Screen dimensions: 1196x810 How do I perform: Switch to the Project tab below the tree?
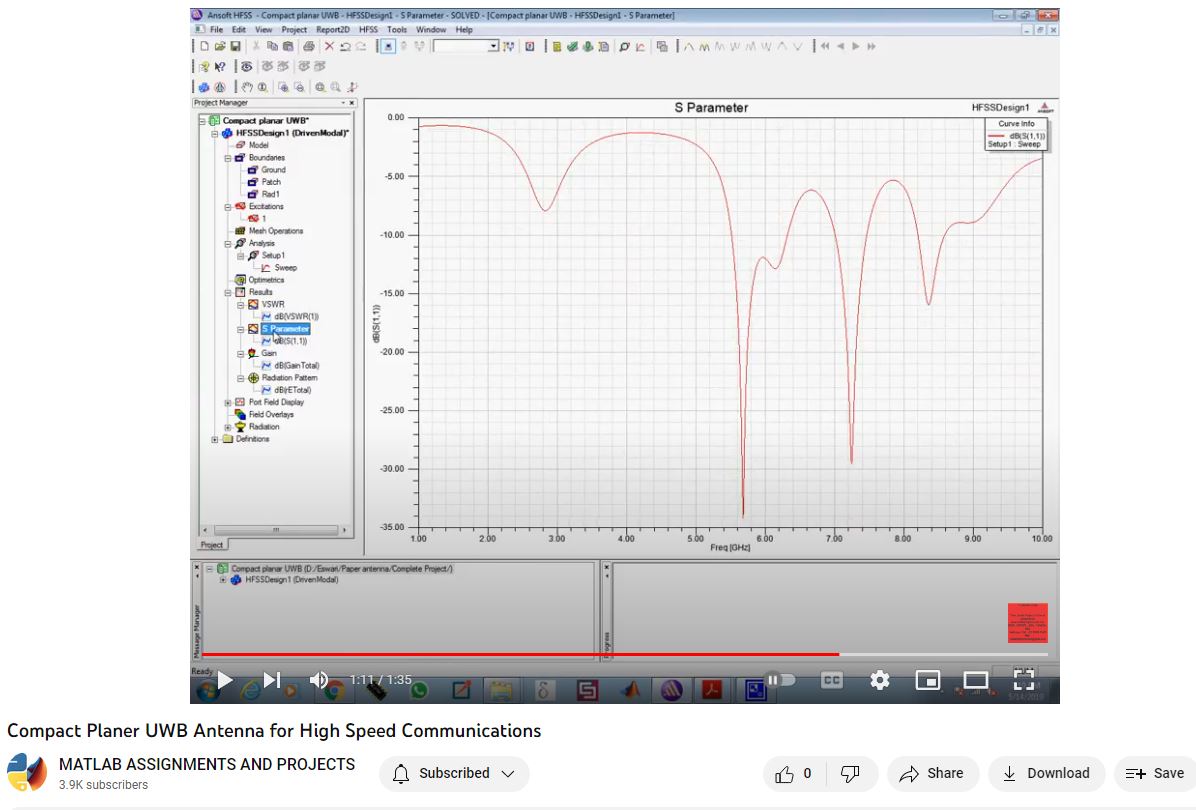pos(211,545)
